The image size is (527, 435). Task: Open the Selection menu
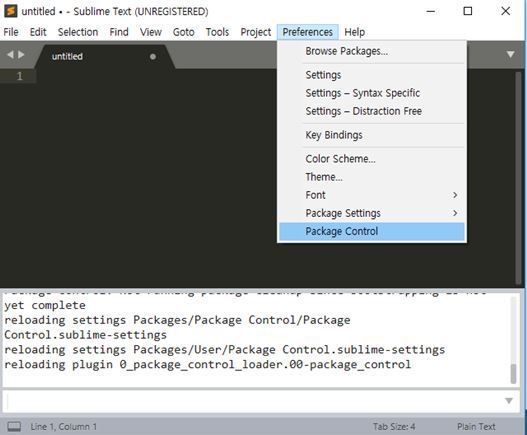click(78, 32)
